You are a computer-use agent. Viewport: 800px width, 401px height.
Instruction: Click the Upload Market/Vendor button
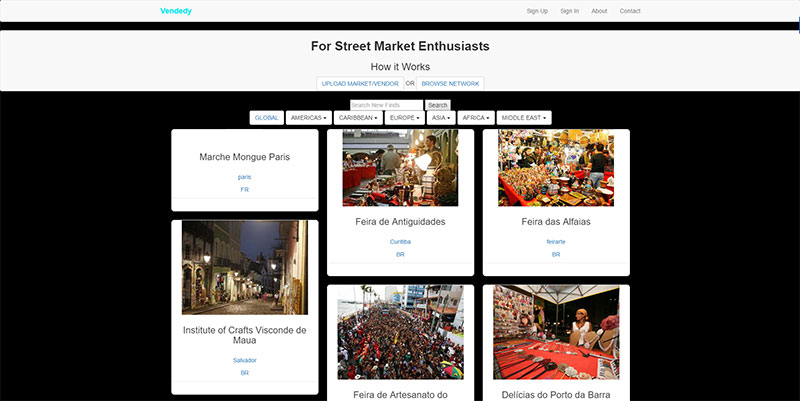[360, 84]
